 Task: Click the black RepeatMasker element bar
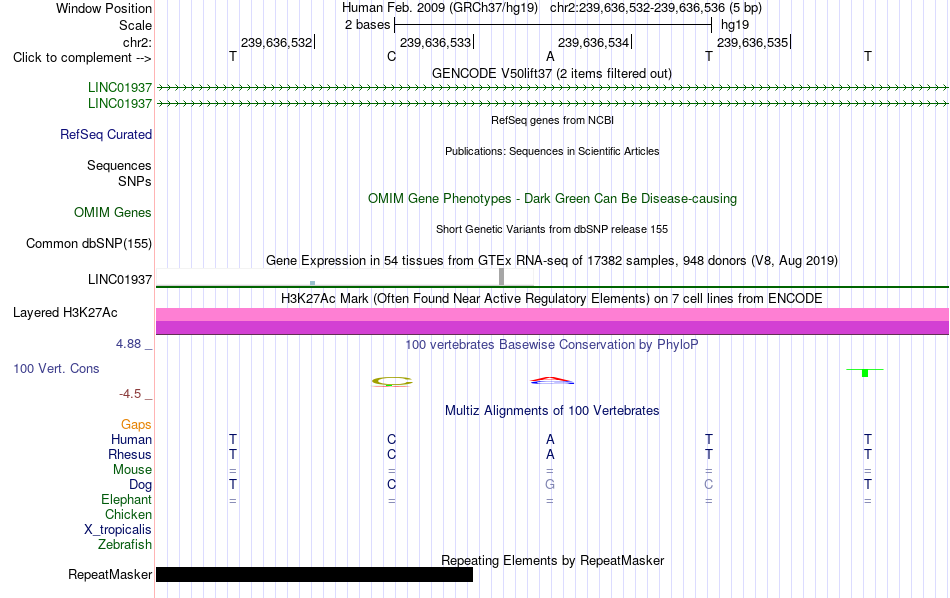pos(314,574)
